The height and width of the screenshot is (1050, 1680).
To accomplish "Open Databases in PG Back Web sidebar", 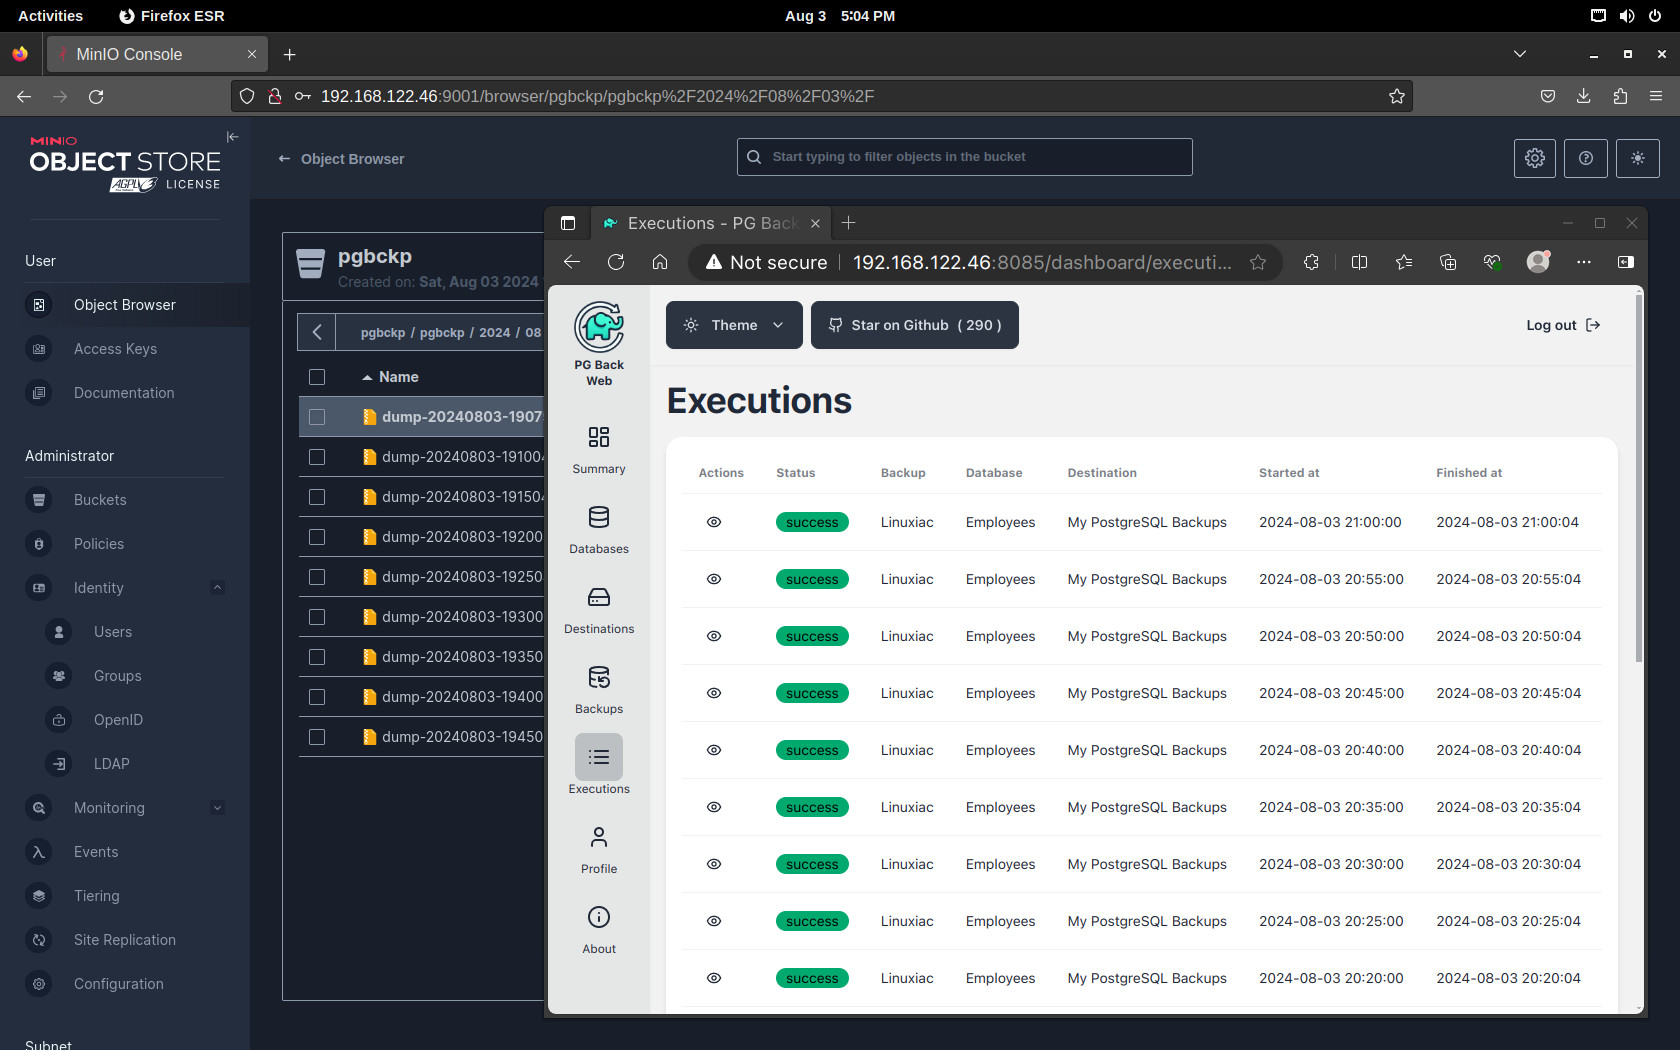I will (599, 530).
